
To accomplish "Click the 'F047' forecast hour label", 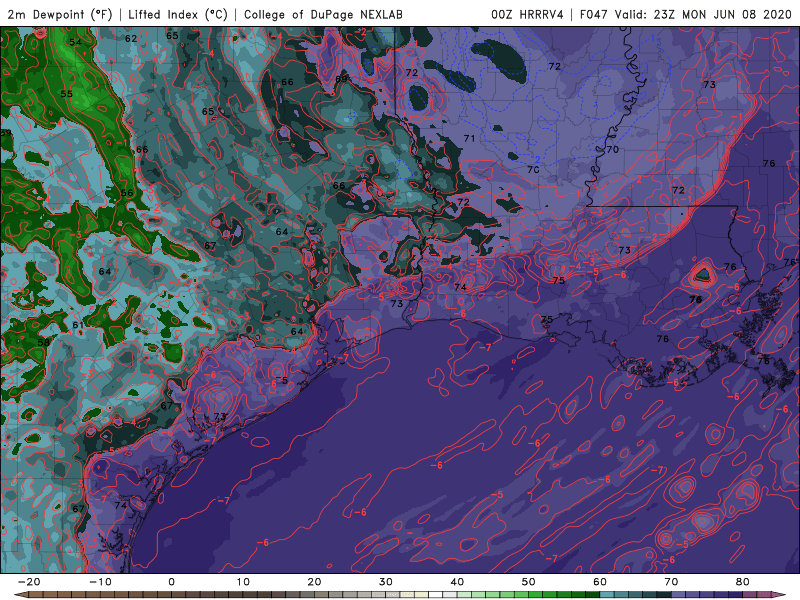I will tap(593, 14).
